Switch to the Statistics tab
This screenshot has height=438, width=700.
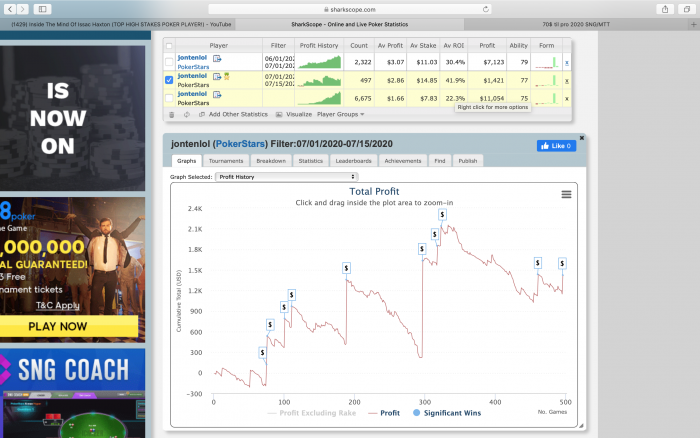pyautogui.click(x=311, y=161)
